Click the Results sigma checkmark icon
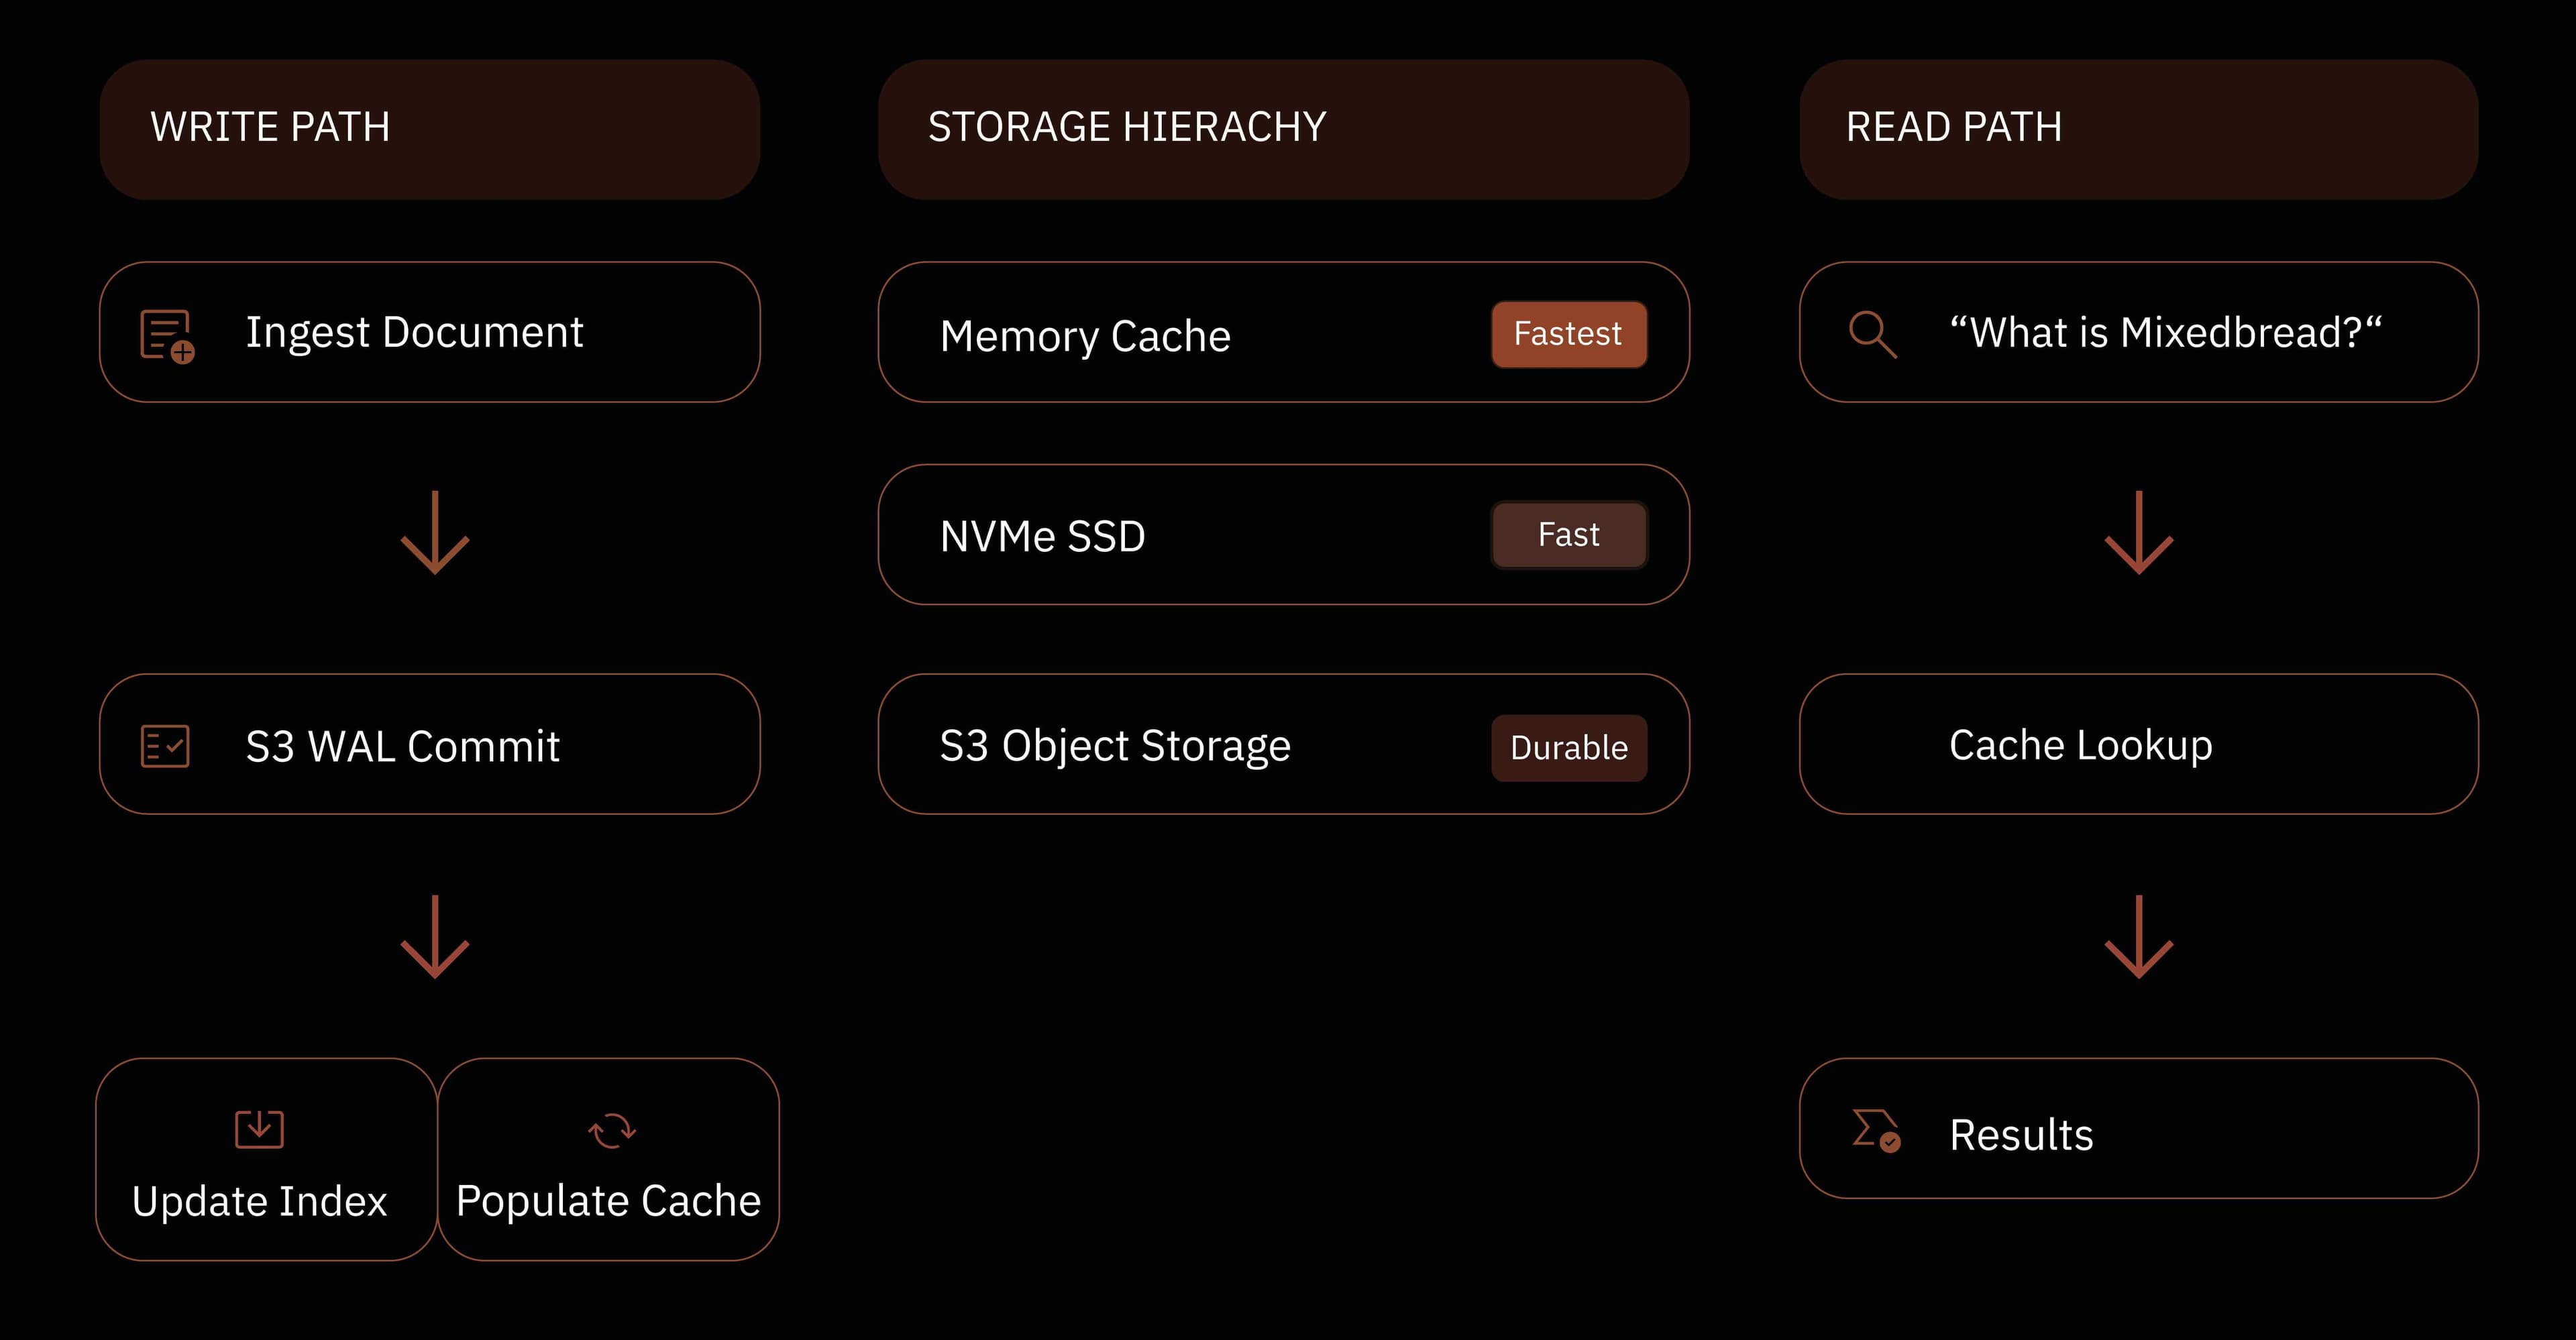Viewport: 2576px width, 1340px height. pyautogui.click(x=1875, y=1131)
